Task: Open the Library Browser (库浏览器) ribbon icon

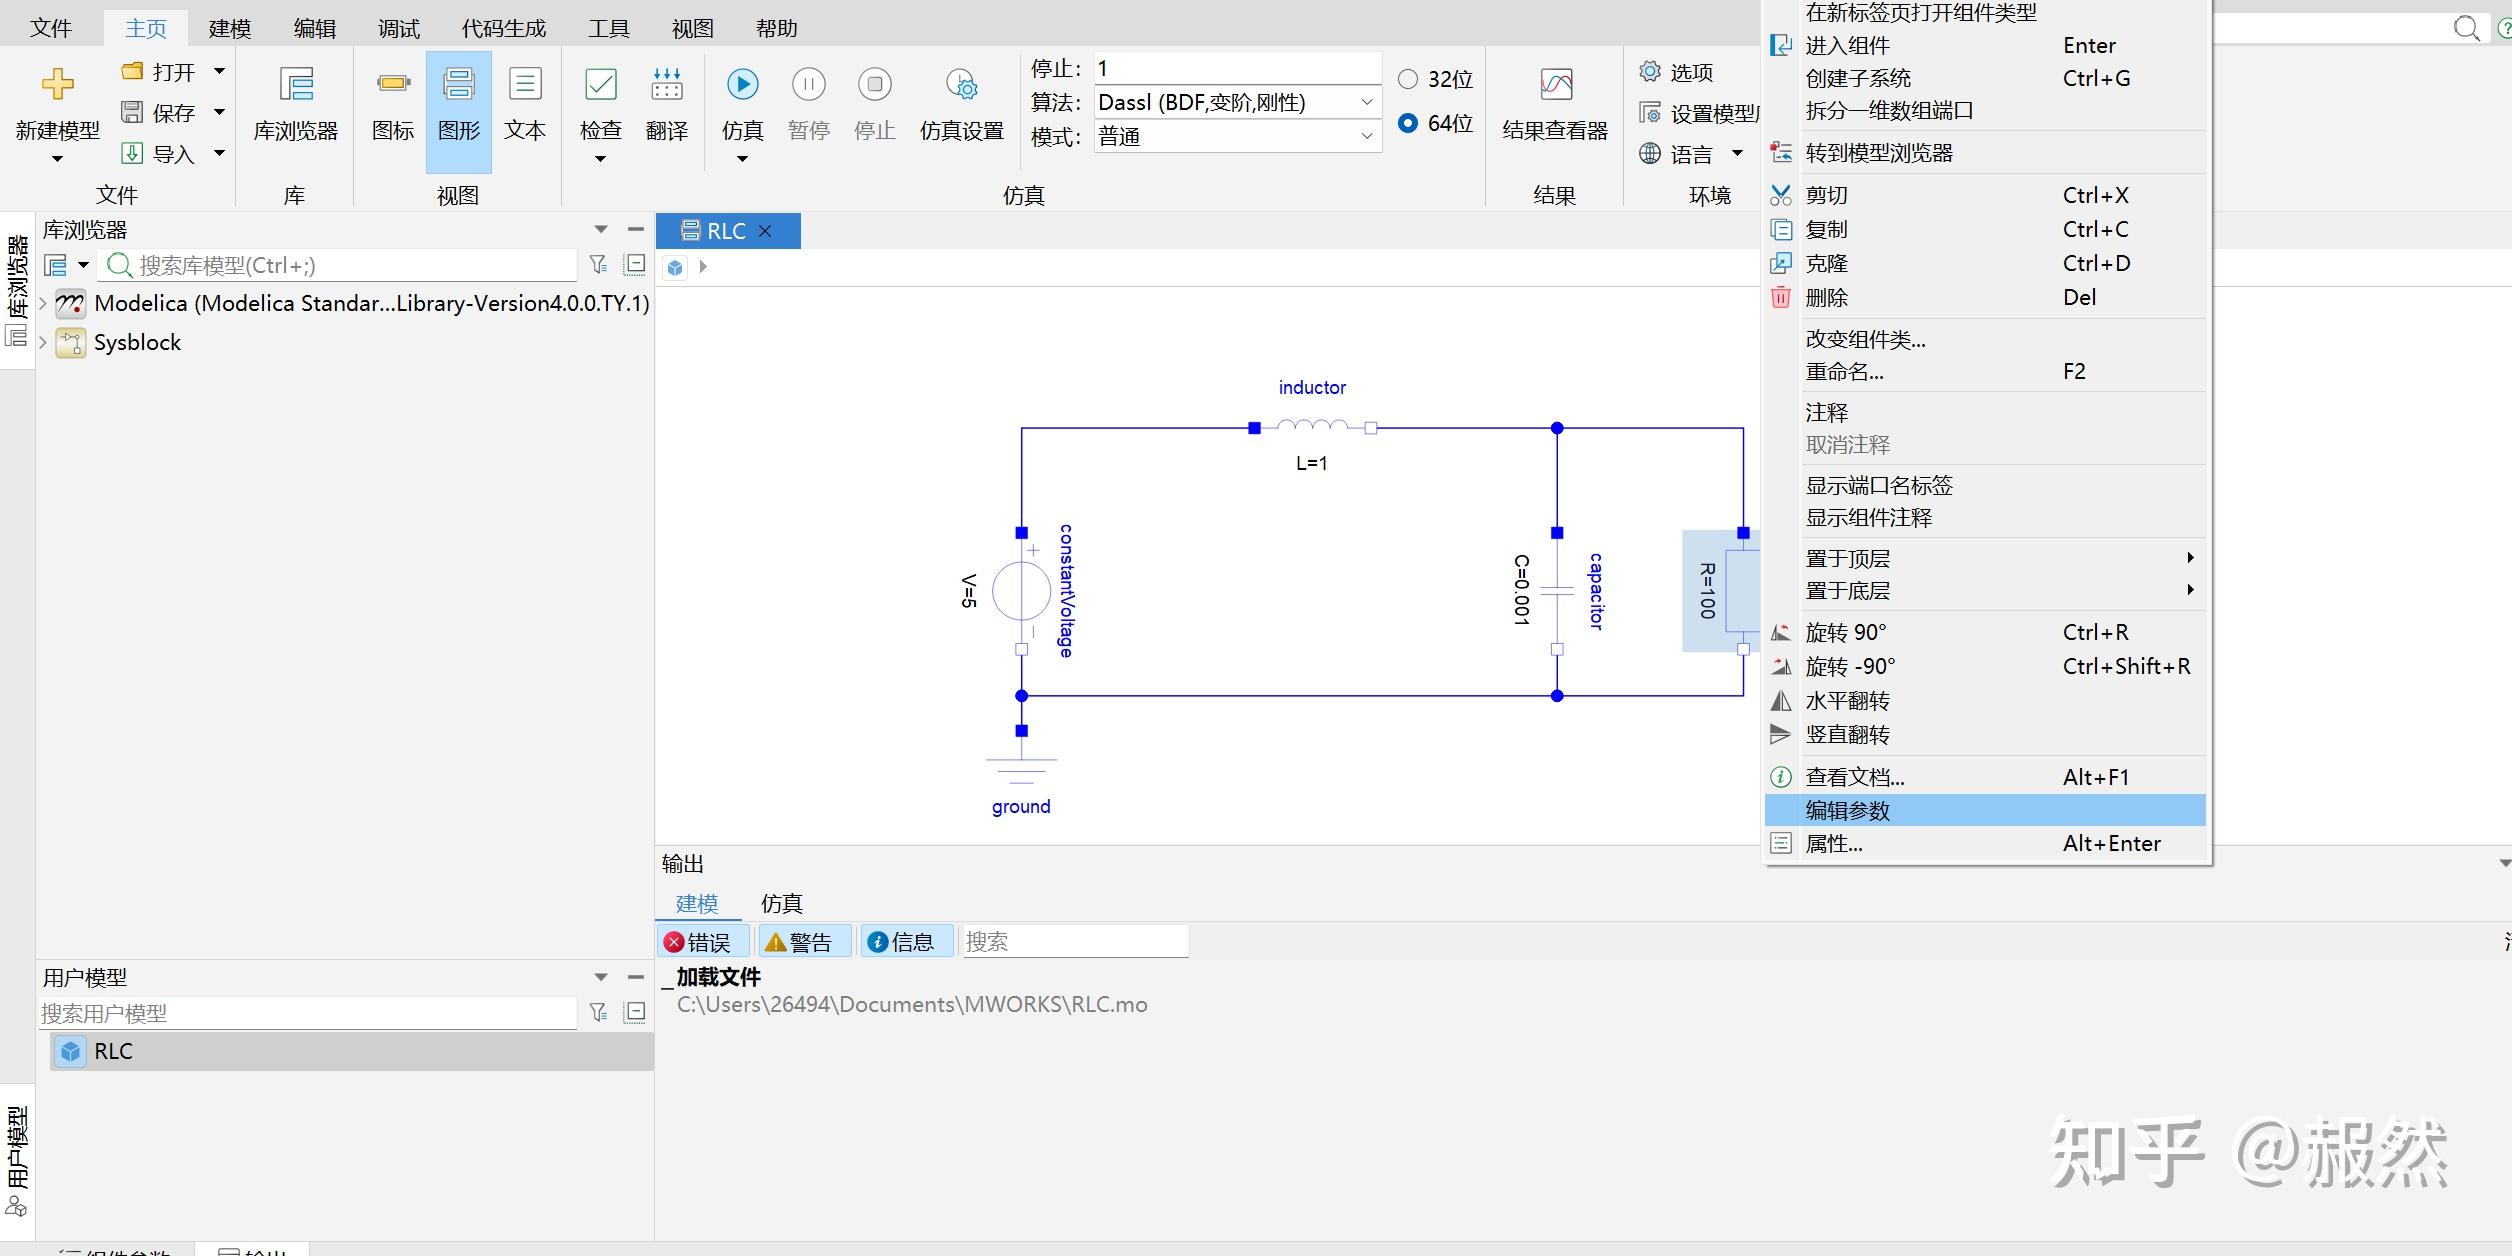Action: (x=296, y=84)
